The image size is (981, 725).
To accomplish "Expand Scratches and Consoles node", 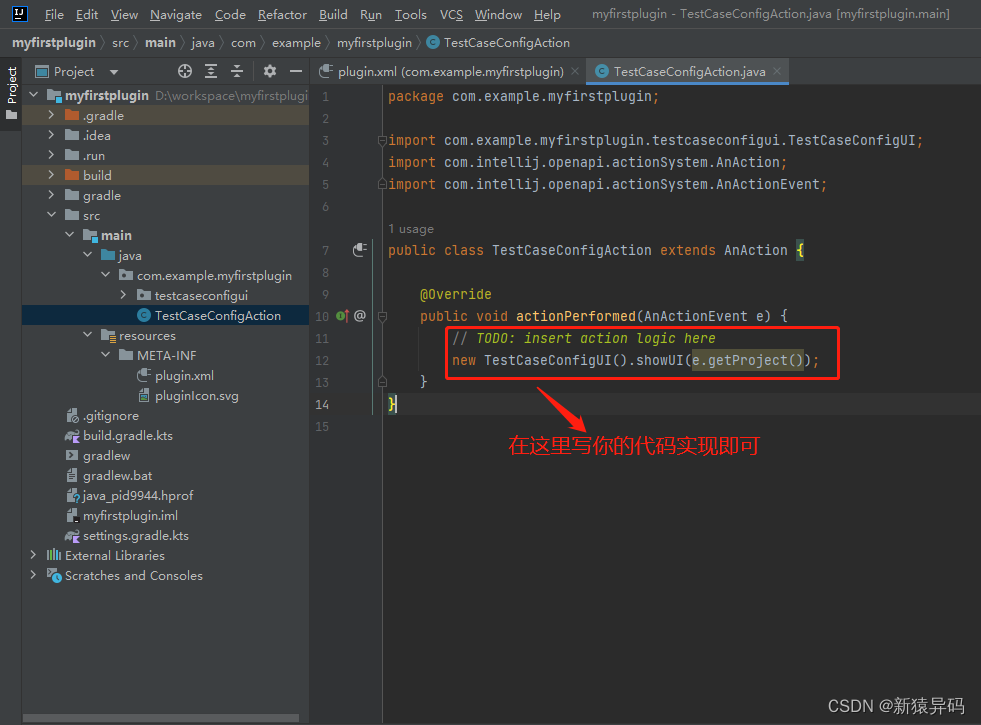I will (34, 575).
